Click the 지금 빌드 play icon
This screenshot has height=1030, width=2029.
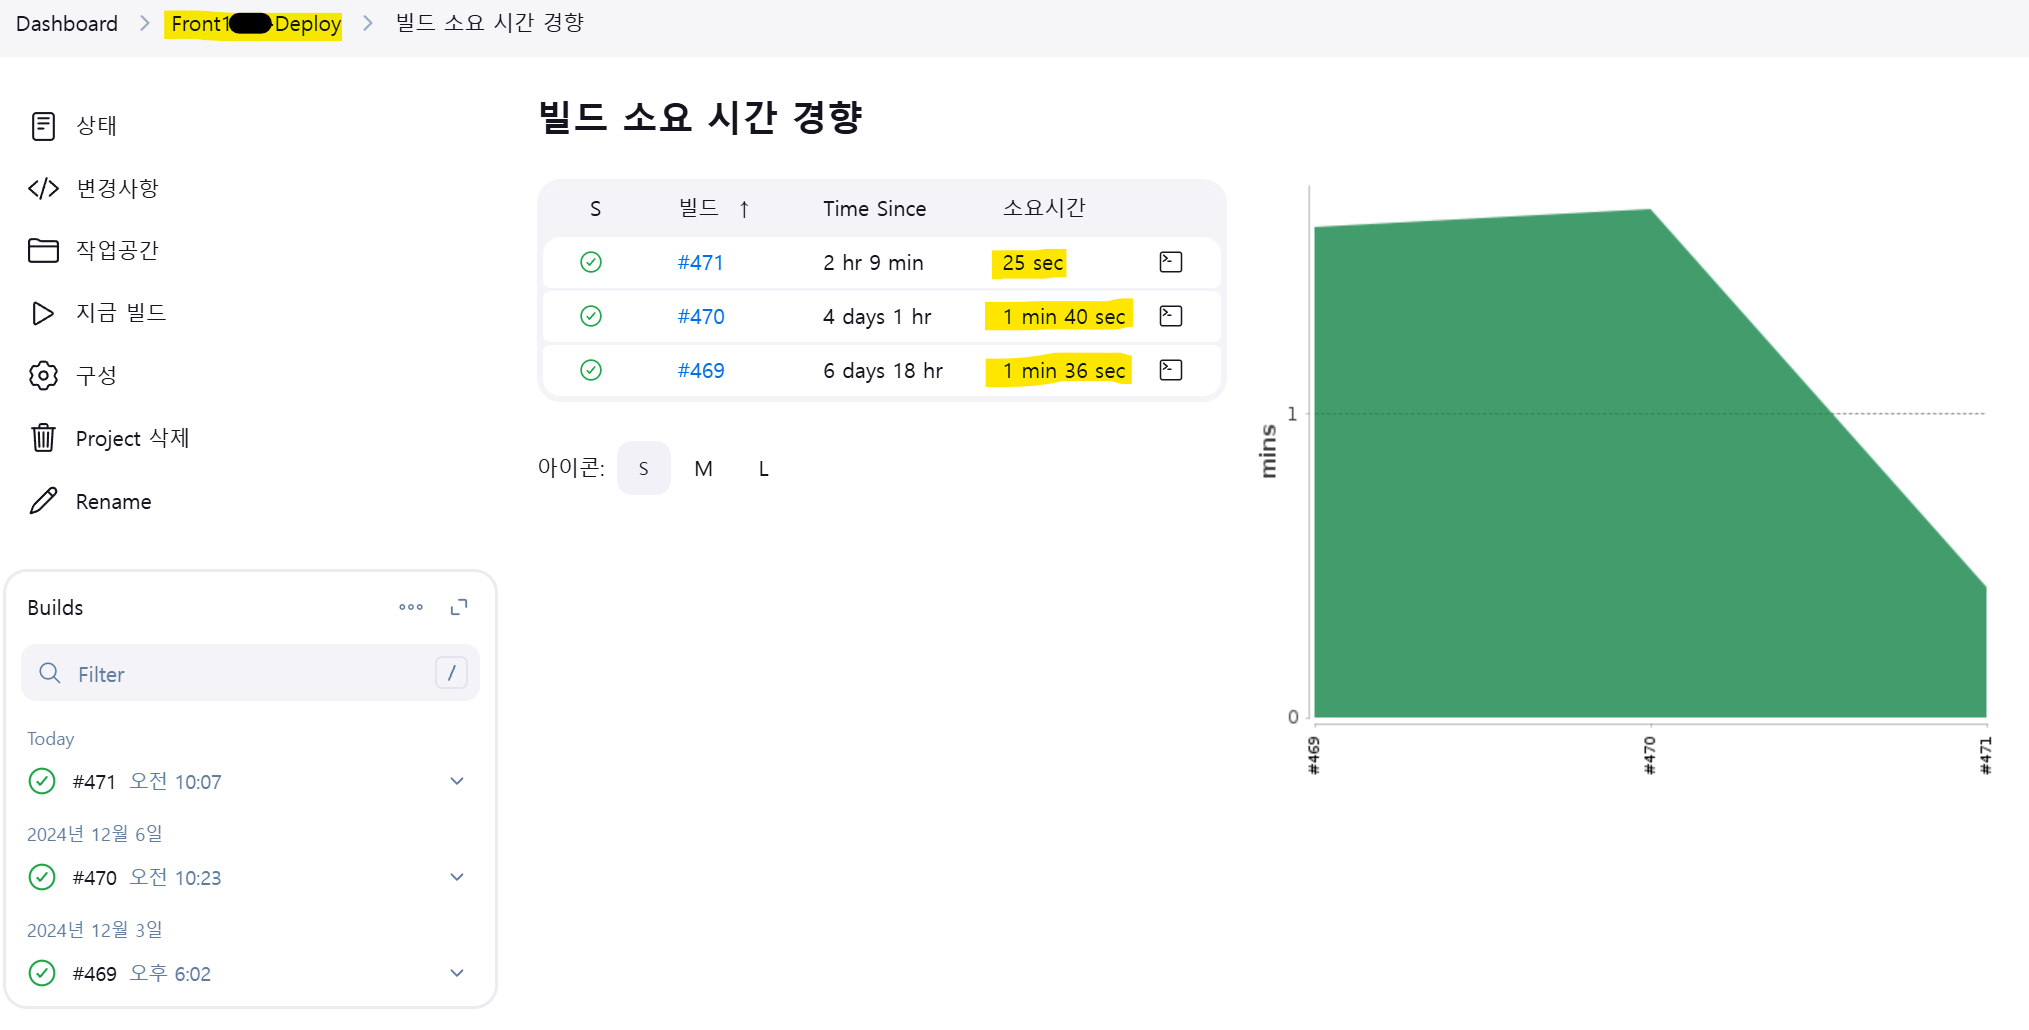[x=43, y=313]
